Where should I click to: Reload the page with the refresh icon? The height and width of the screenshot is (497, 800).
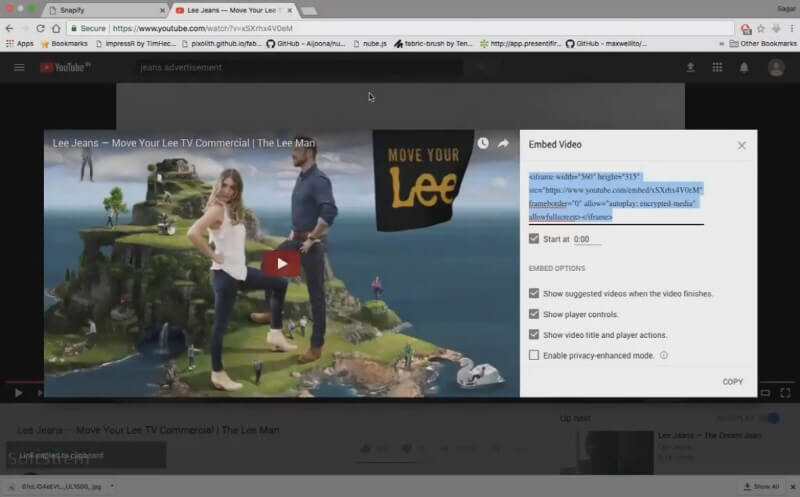coord(40,29)
